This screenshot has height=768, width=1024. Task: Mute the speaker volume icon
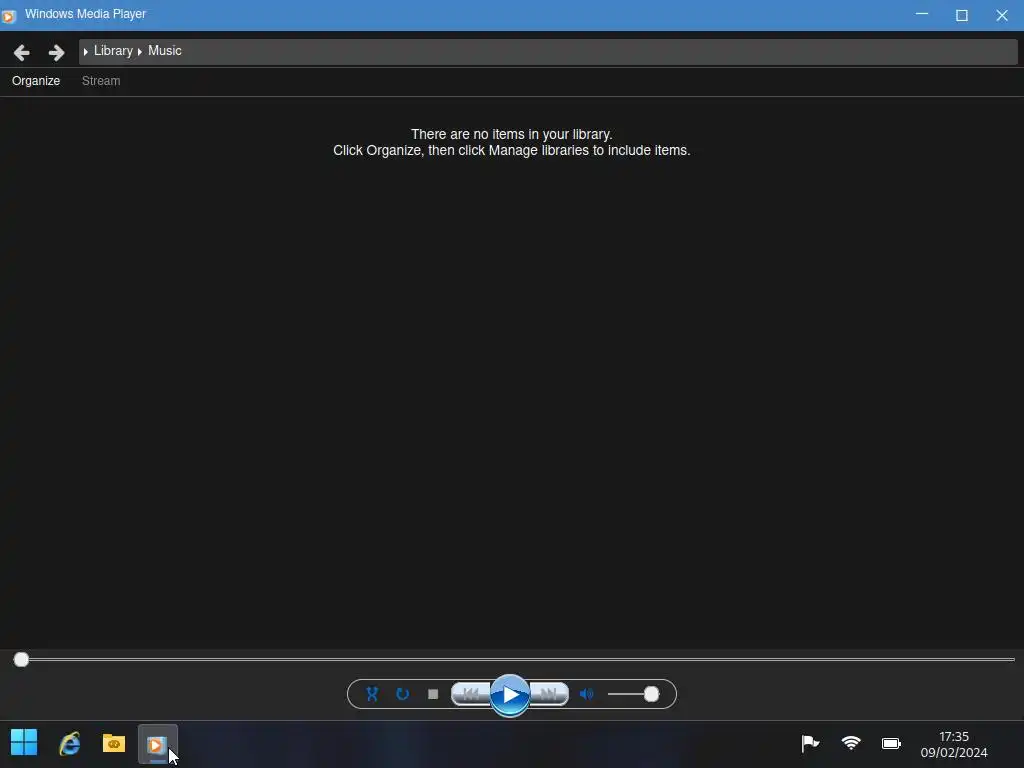pos(586,694)
